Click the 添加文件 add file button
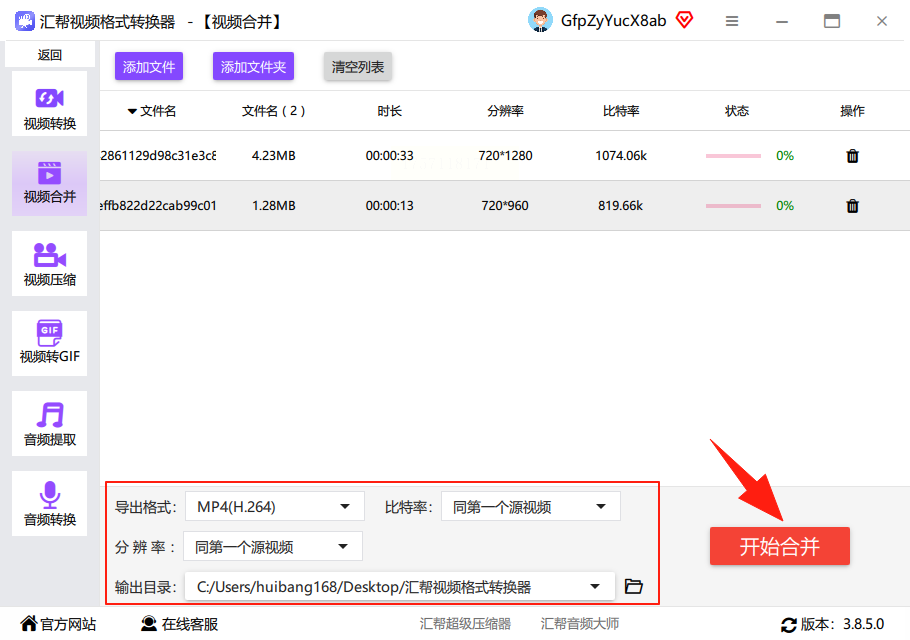 click(149, 67)
